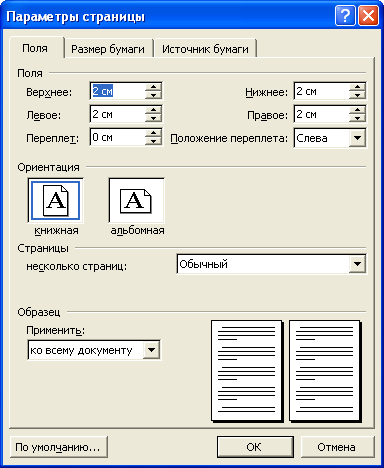The width and height of the screenshot is (384, 468).
Task: Expand the несколько страниц dropdown arrow
Action: click(357, 264)
